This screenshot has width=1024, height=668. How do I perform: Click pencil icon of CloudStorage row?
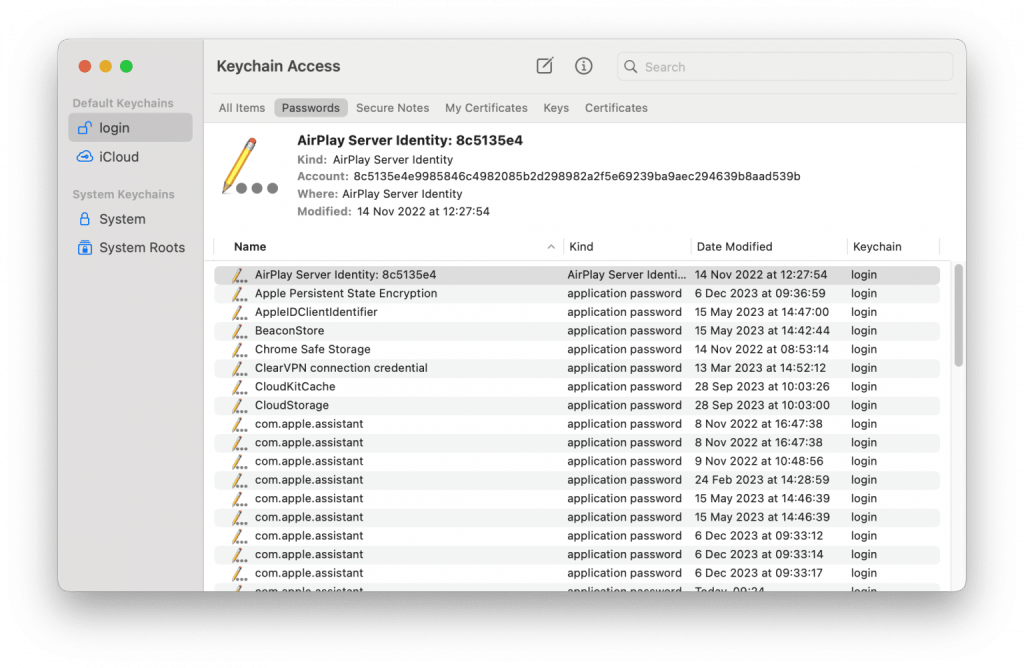(239, 406)
